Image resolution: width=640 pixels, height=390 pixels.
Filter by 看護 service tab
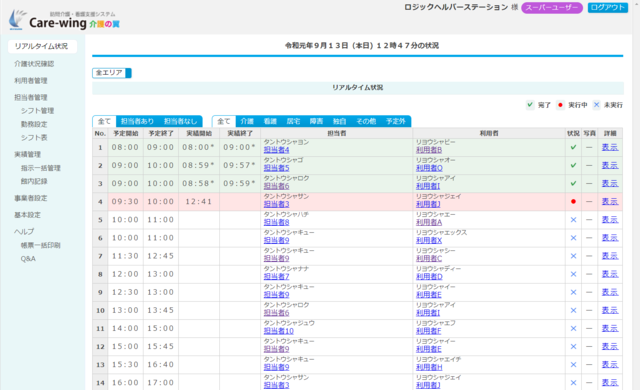click(x=270, y=121)
